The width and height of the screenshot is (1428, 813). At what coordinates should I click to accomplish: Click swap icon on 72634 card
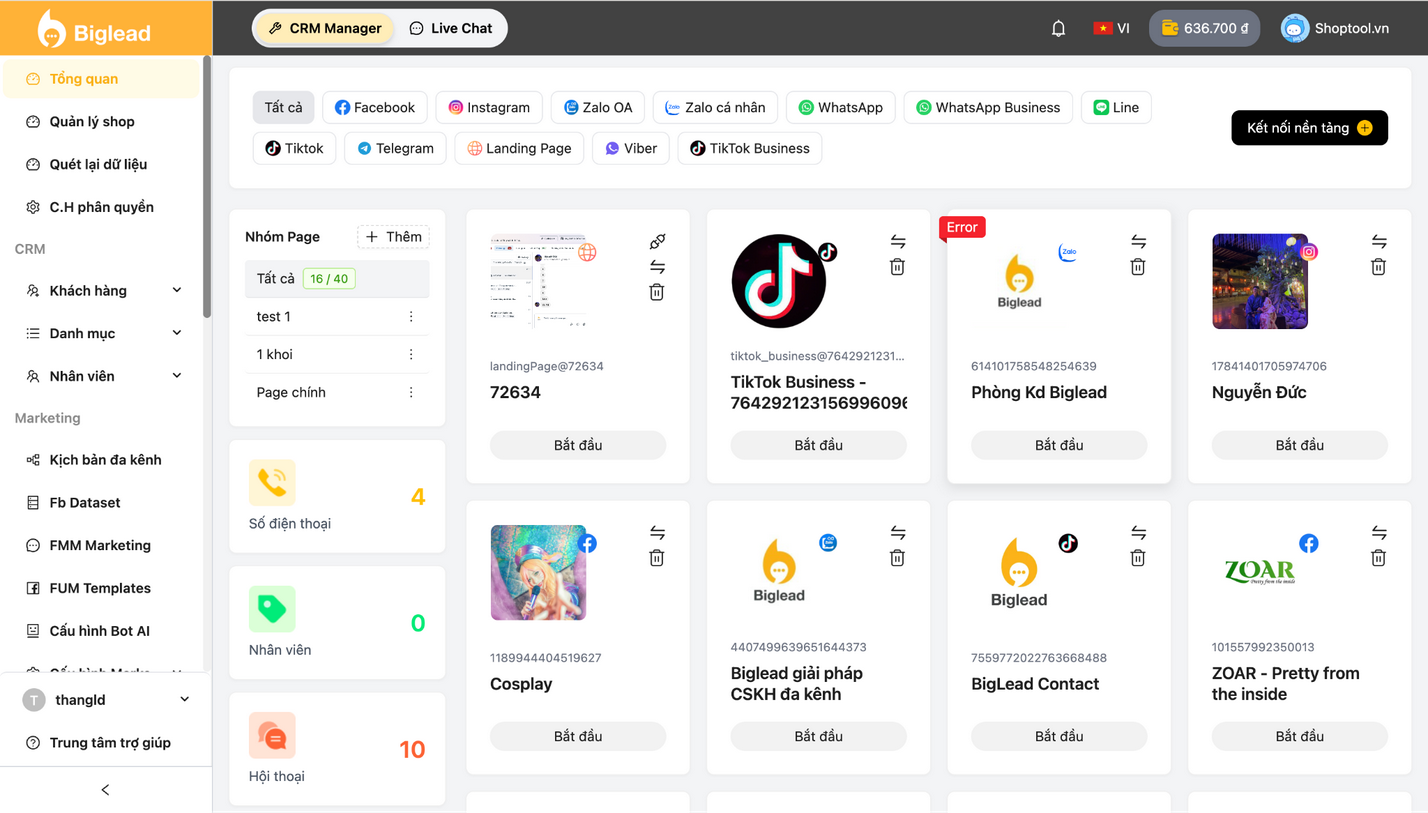657,267
